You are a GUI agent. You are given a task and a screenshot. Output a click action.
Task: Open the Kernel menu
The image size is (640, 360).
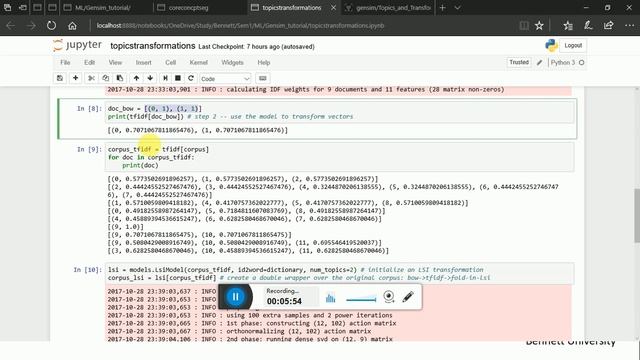199,62
